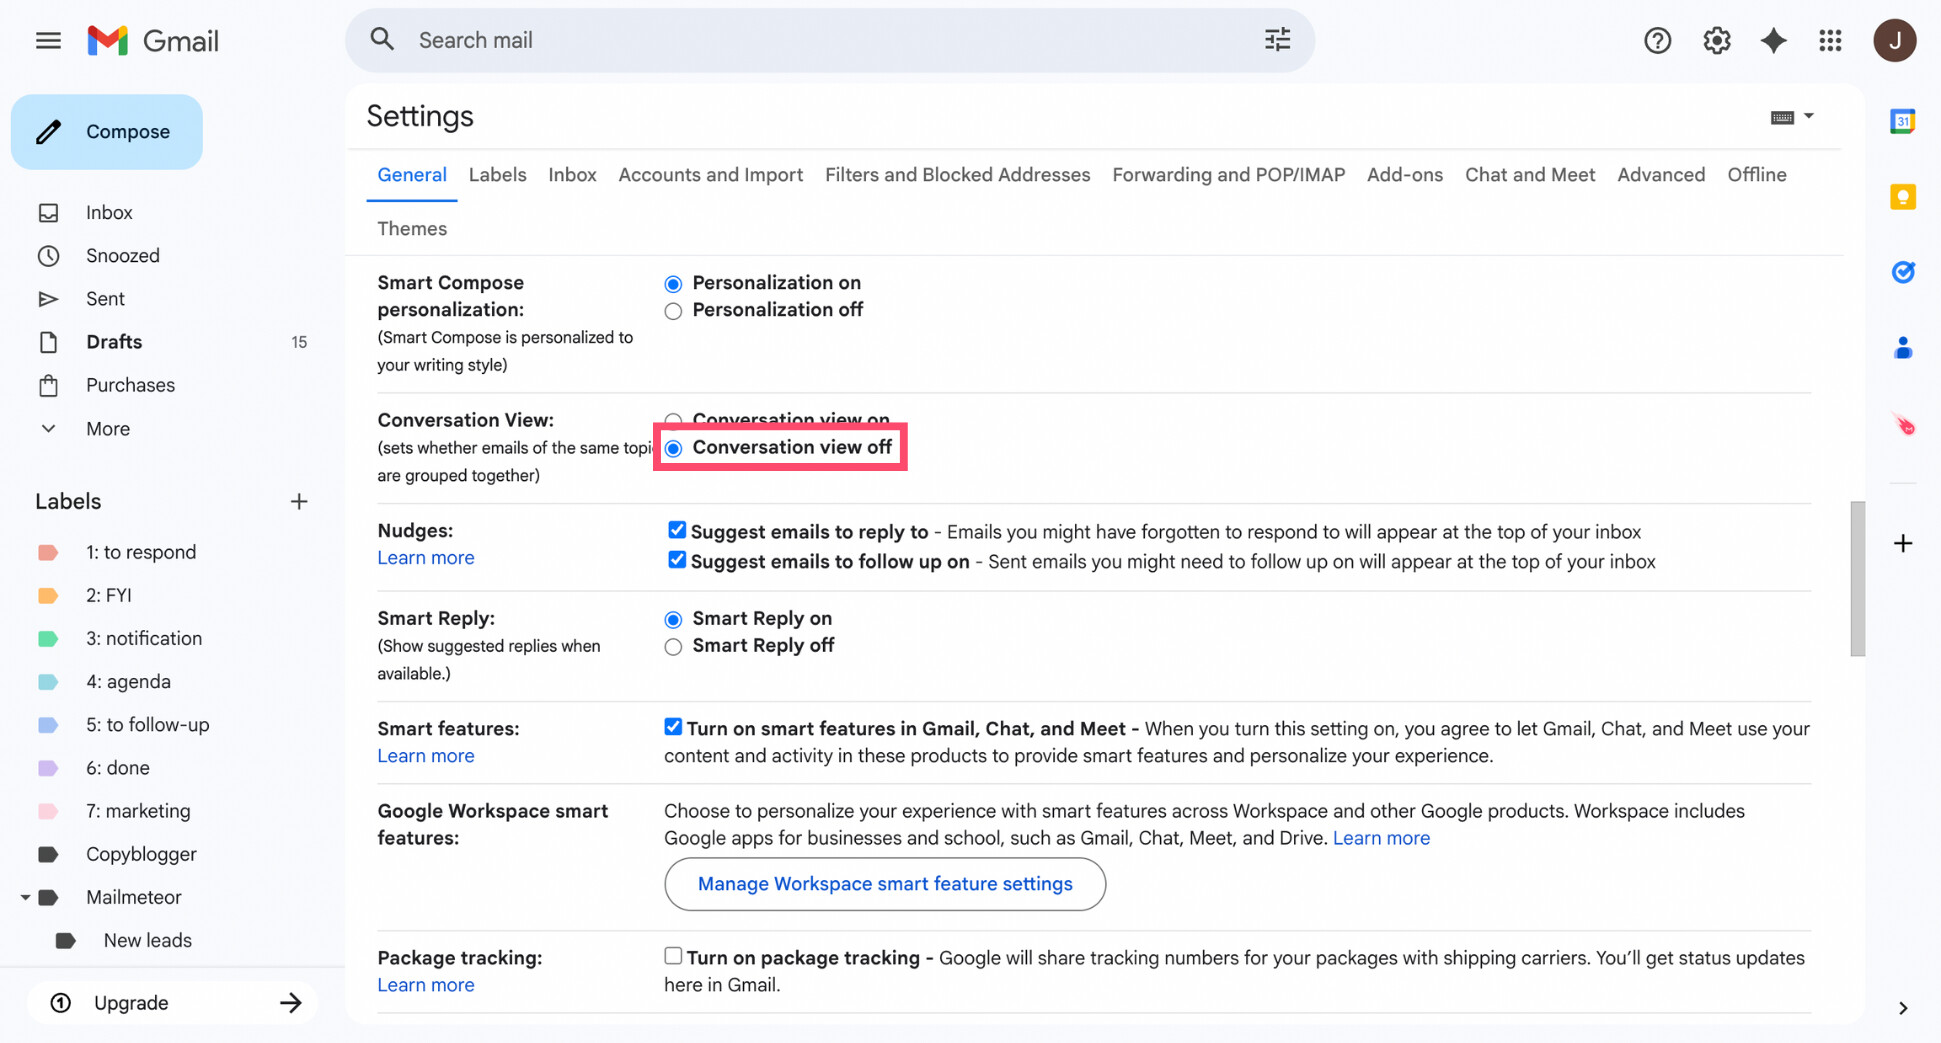Open the Chat and Meet settings tab
The width and height of the screenshot is (1941, 1043).
coord(1530,174)
